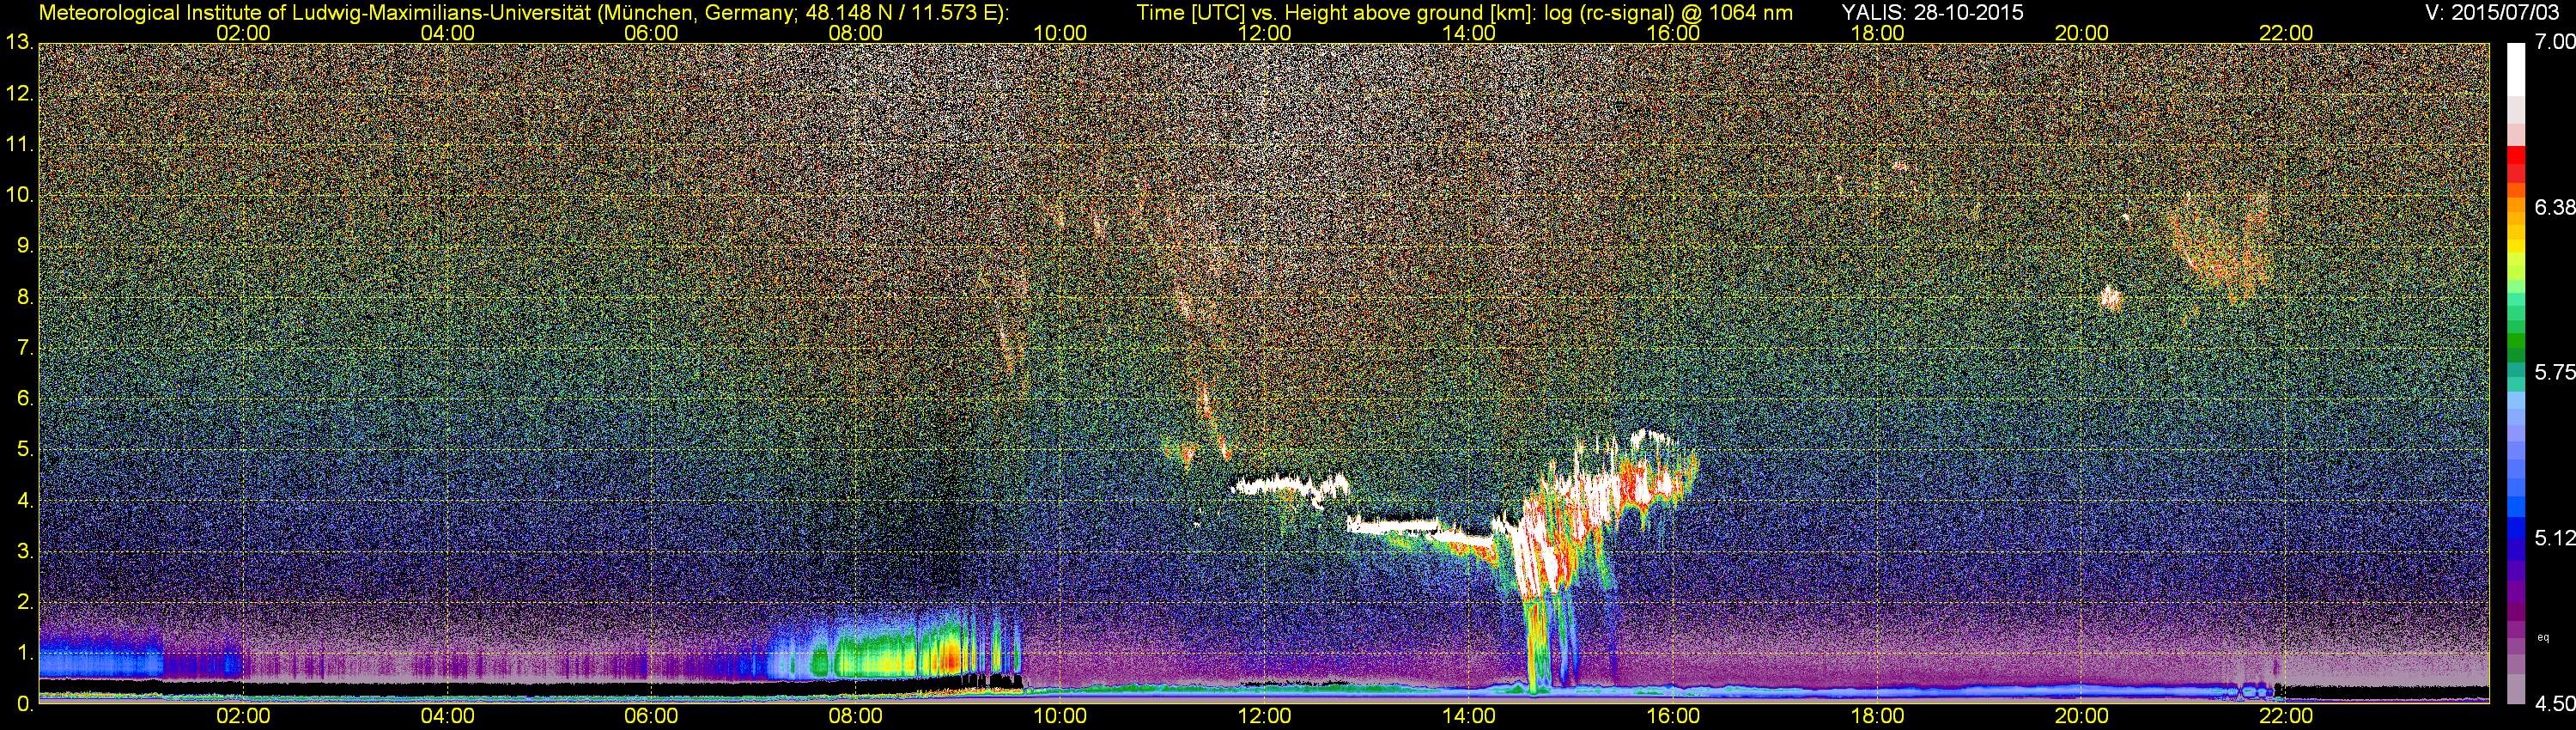Click the Meteorological Institute of Ludwig-Maximilians-Universität title text

click(524, 12)
